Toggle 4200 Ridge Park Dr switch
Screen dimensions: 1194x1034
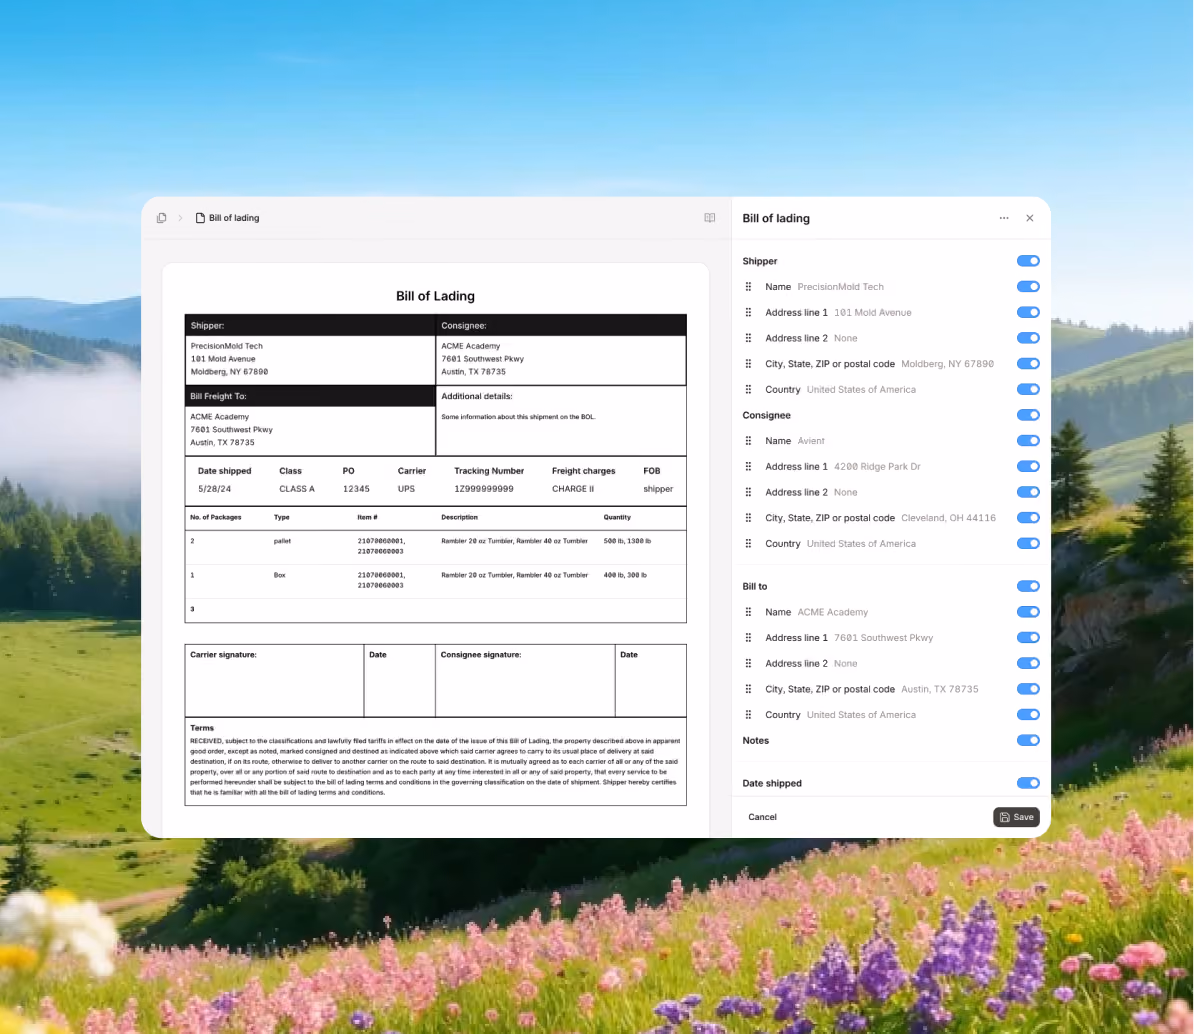click(x=1028, y=467)
